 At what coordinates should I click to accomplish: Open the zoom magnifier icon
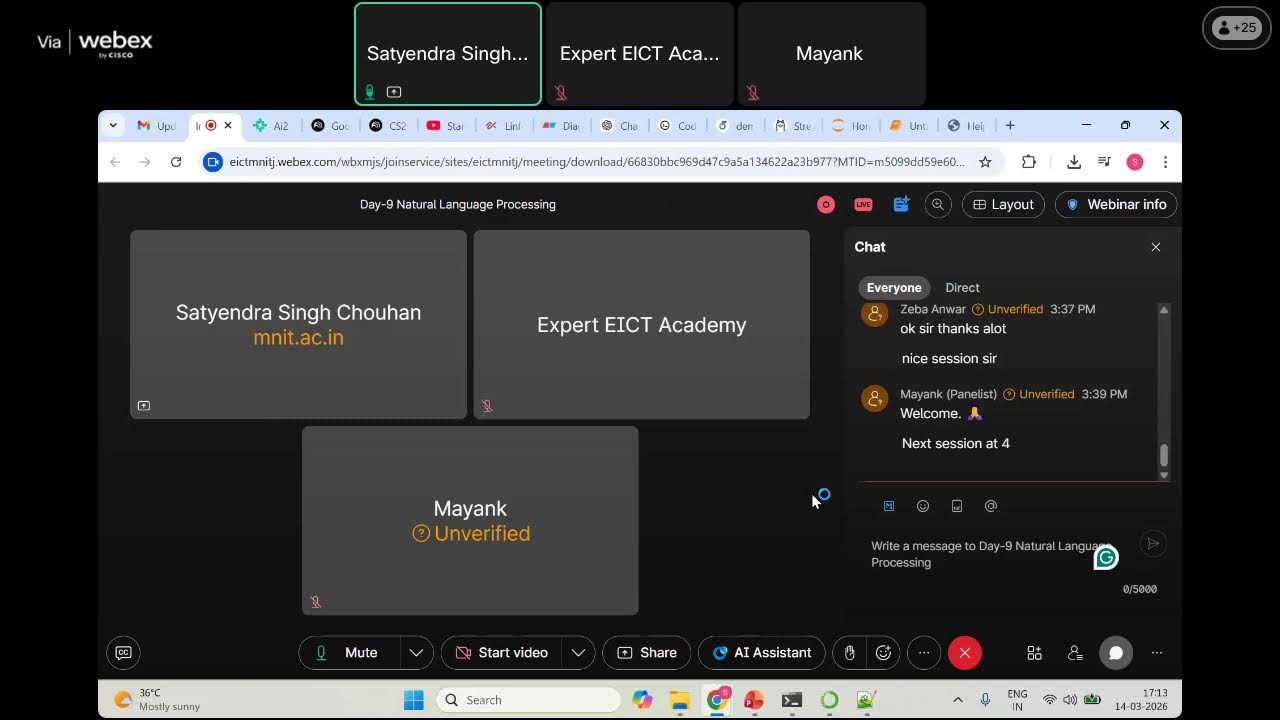pos(938,204)
